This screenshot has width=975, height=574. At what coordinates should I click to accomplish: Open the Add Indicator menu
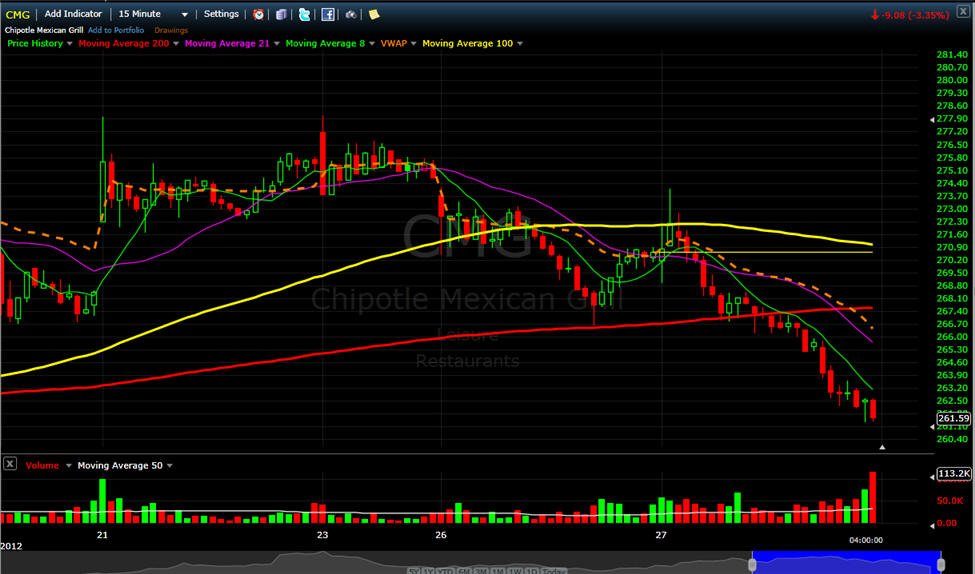pos(73,14)
